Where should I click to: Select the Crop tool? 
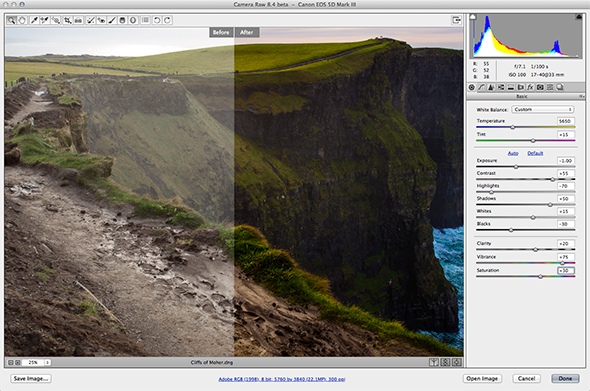[68, 20]
